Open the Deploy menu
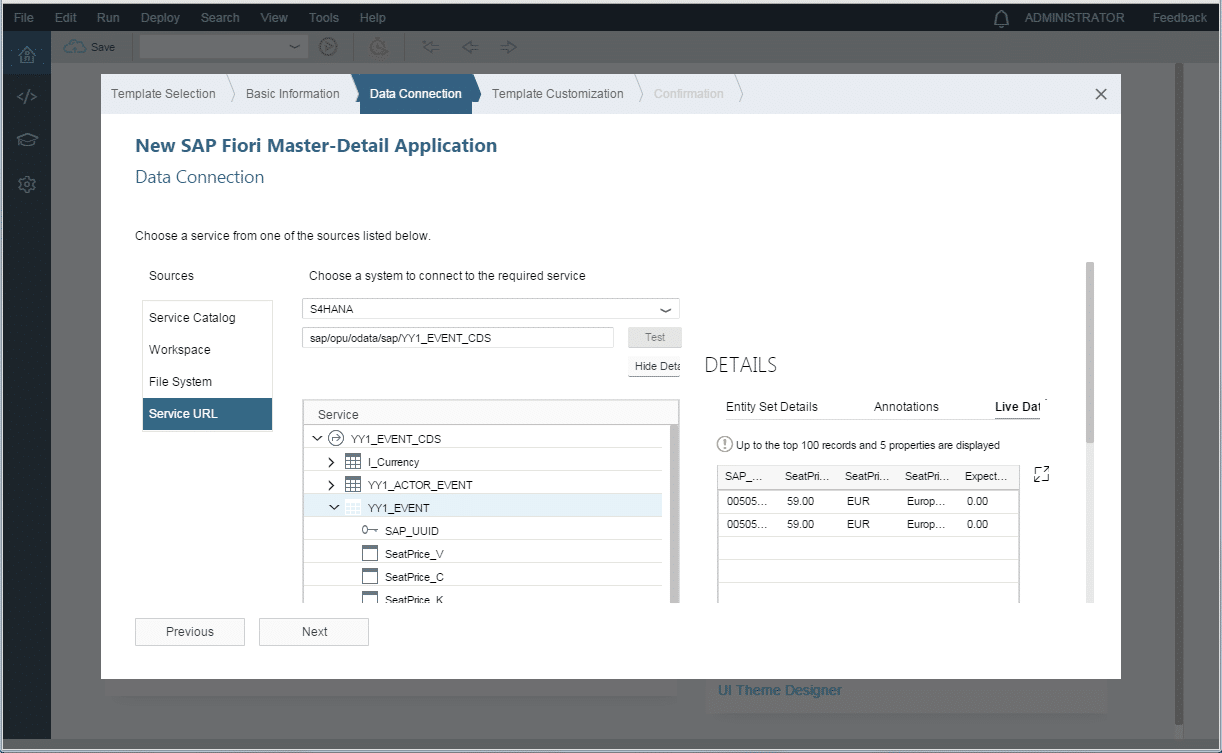 (160, 18)
